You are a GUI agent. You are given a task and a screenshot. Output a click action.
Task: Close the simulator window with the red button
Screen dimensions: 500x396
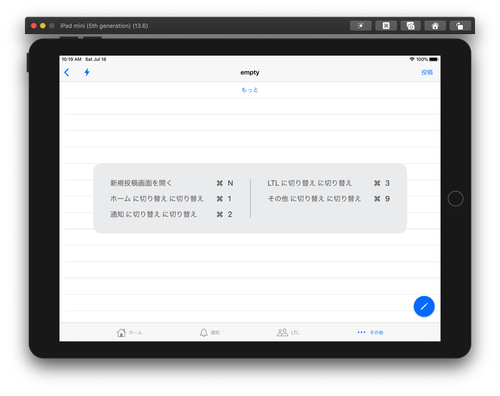[x=34, y=26]
